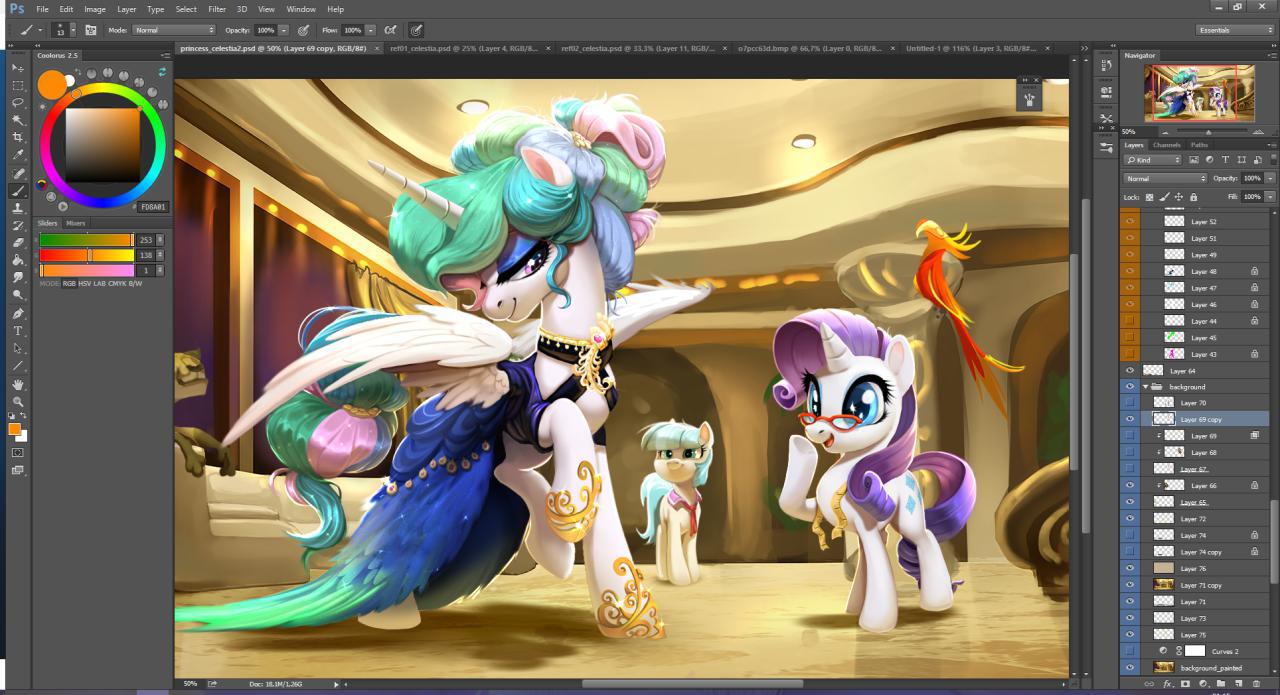The image size is (1280, 695).
Task: Hide Layer 48 visibility eye
Action: [1130, 271]
